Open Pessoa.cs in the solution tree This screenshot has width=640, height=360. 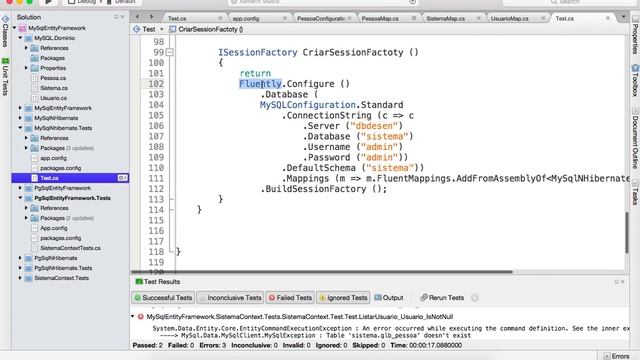[53, 78]
